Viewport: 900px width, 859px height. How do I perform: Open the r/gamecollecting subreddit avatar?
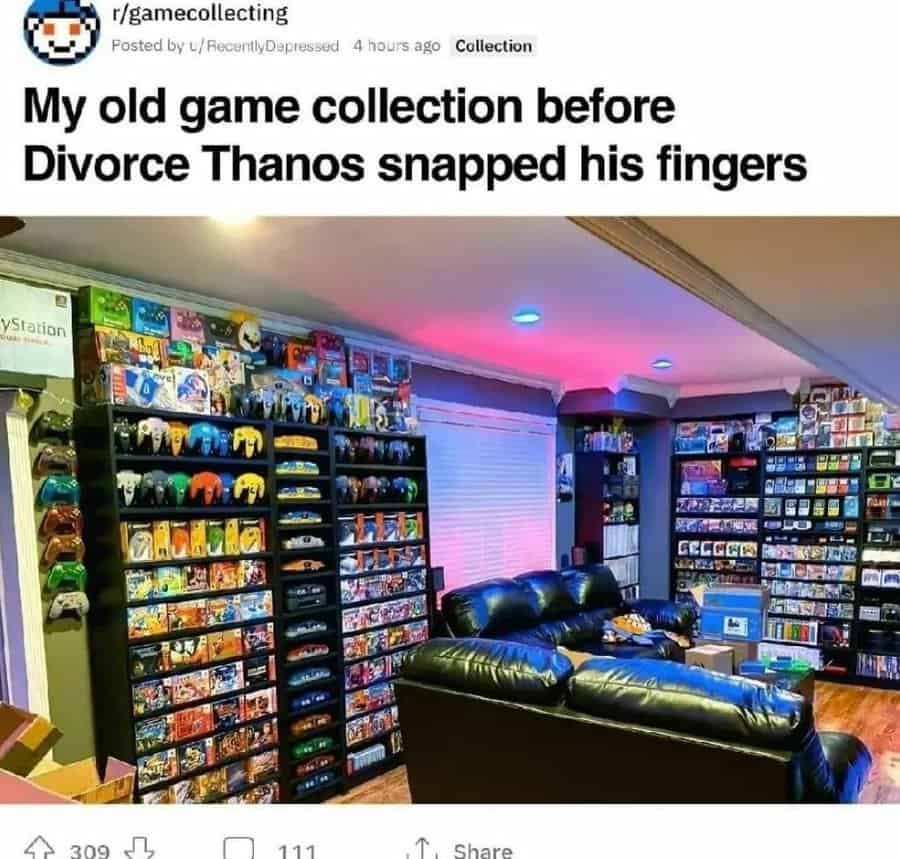[x=61, y=32]
